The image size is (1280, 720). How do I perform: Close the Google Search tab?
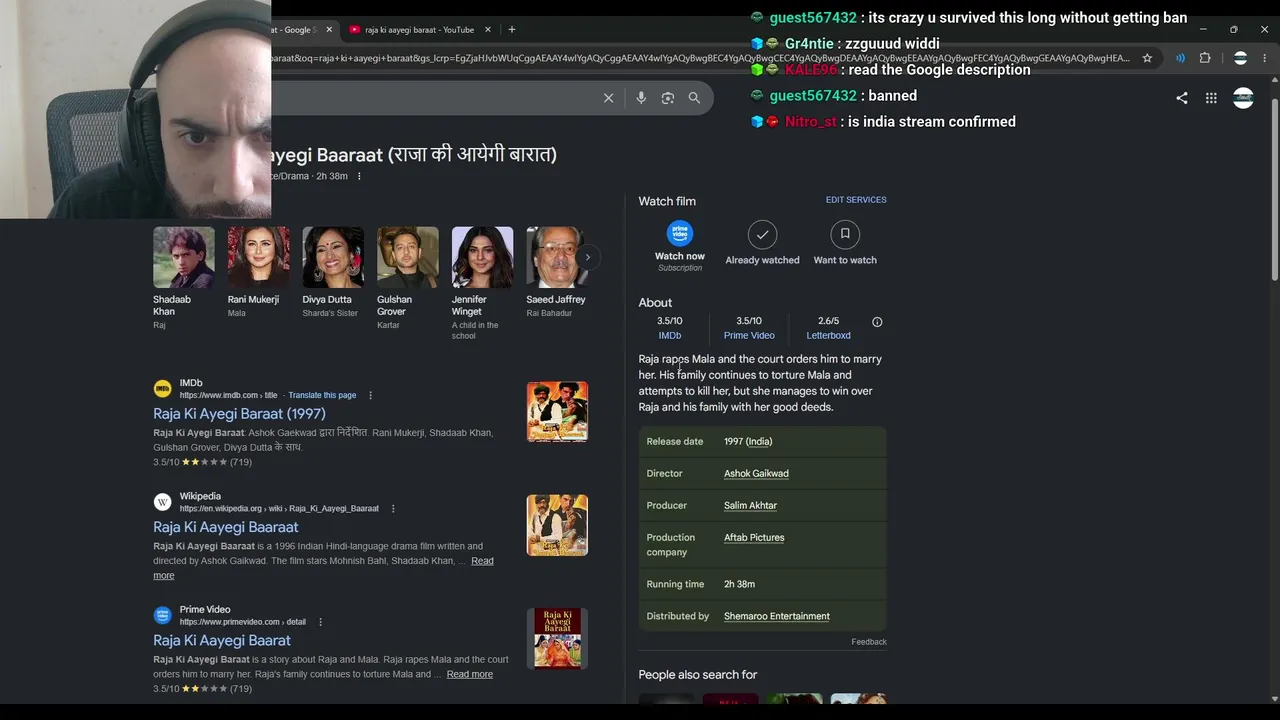pos(329,30)
